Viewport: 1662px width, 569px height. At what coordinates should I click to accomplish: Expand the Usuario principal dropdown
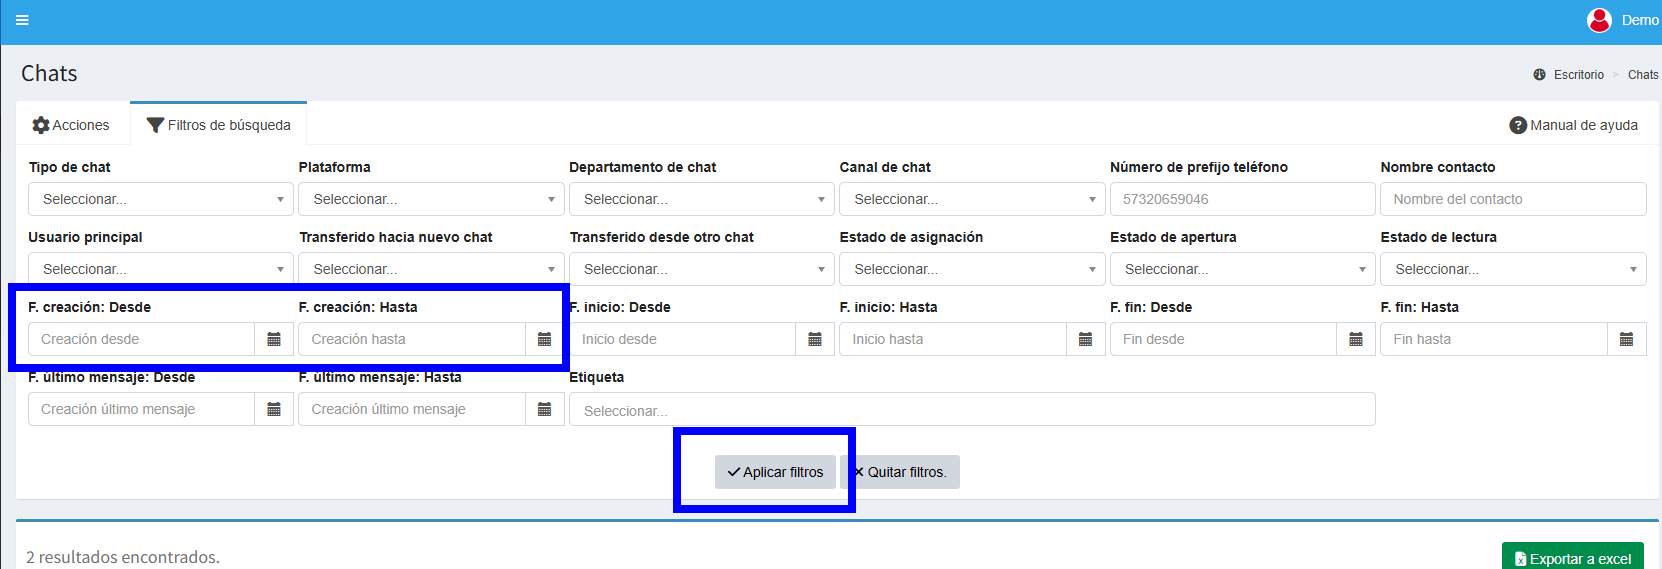coord(161,269)
